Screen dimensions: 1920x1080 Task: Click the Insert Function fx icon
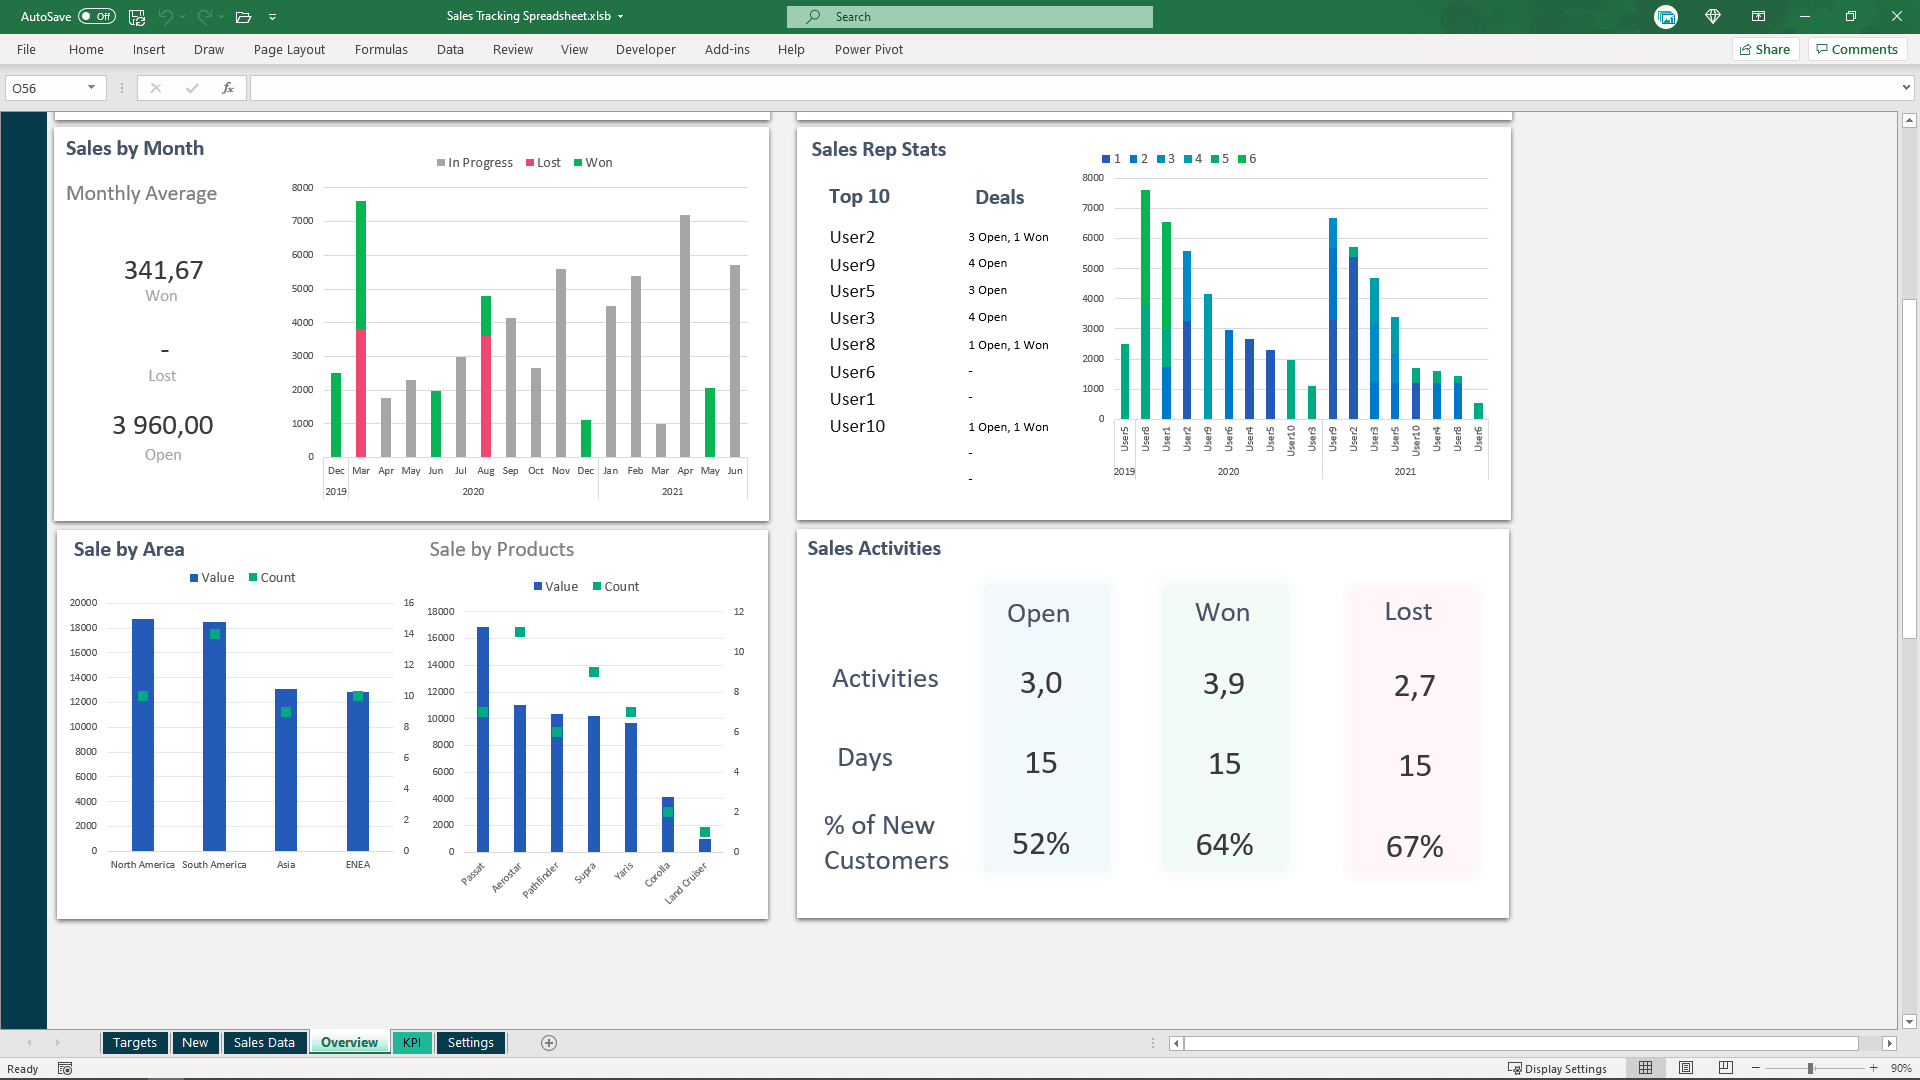[x=228, y=88]
